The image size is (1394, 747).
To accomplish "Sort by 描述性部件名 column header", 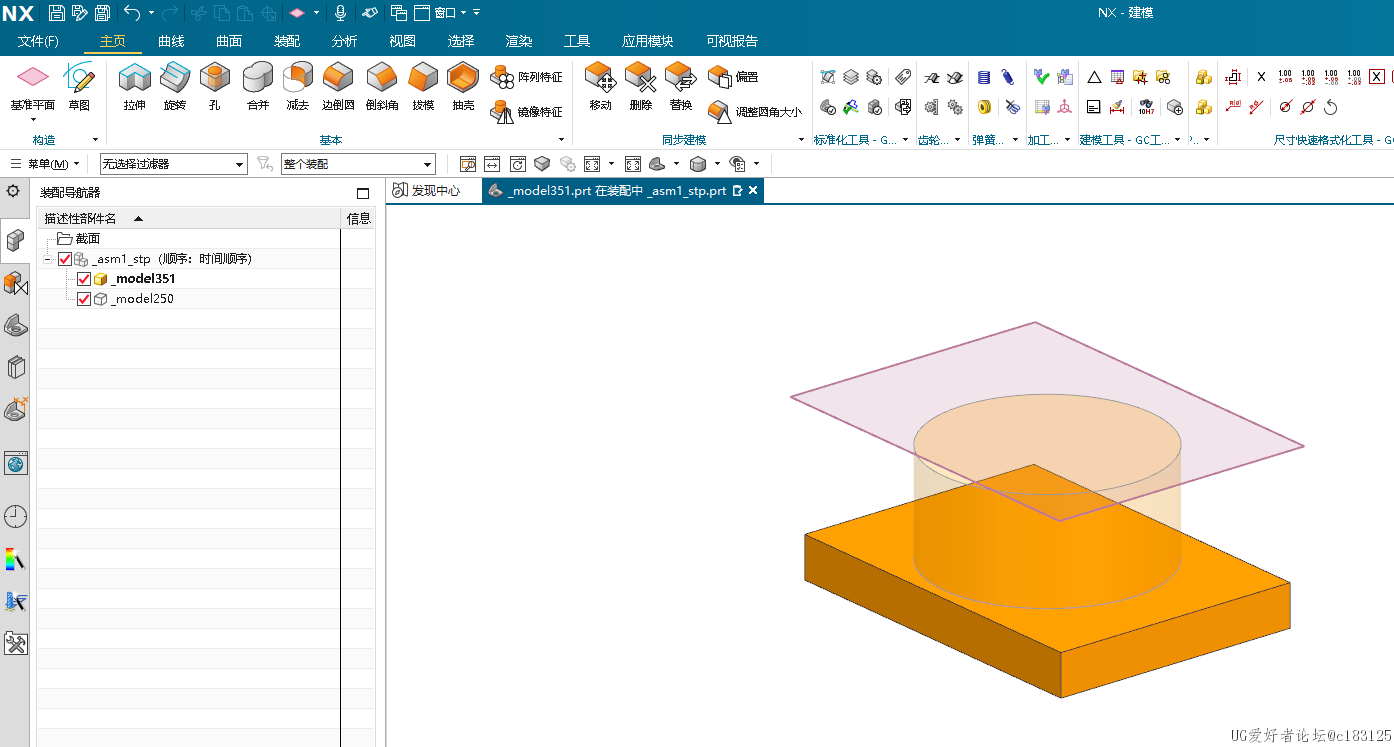I will (189, 219).
